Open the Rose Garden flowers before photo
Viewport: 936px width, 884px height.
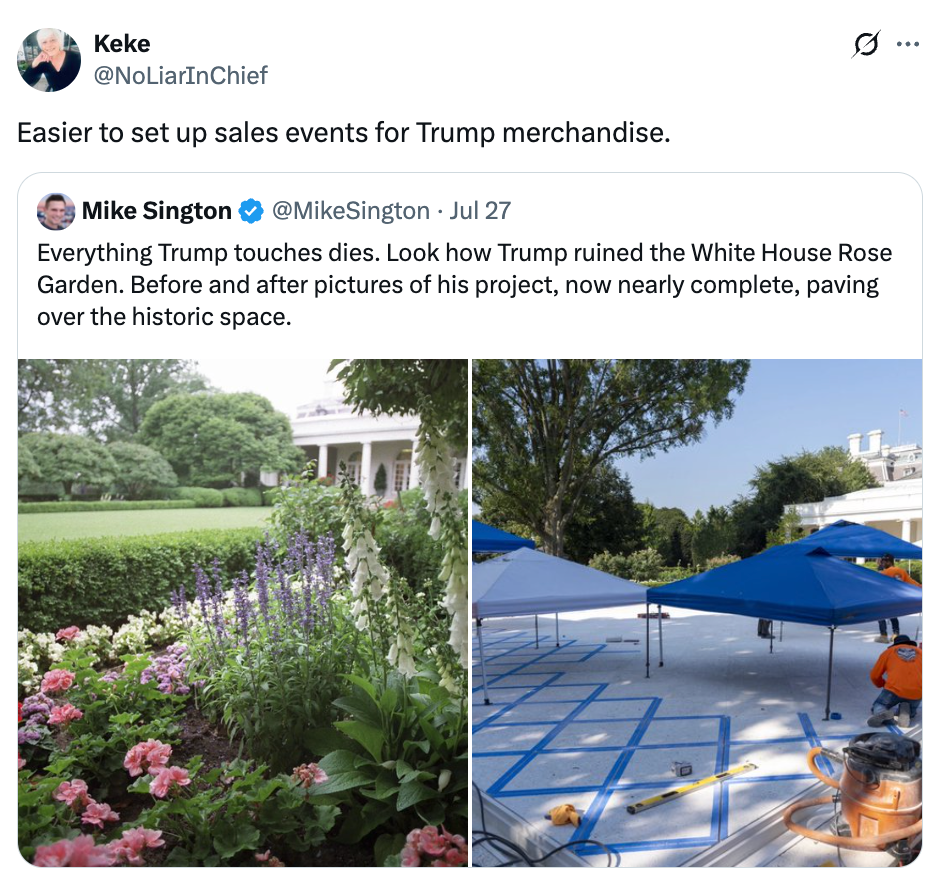pos(243,612)
